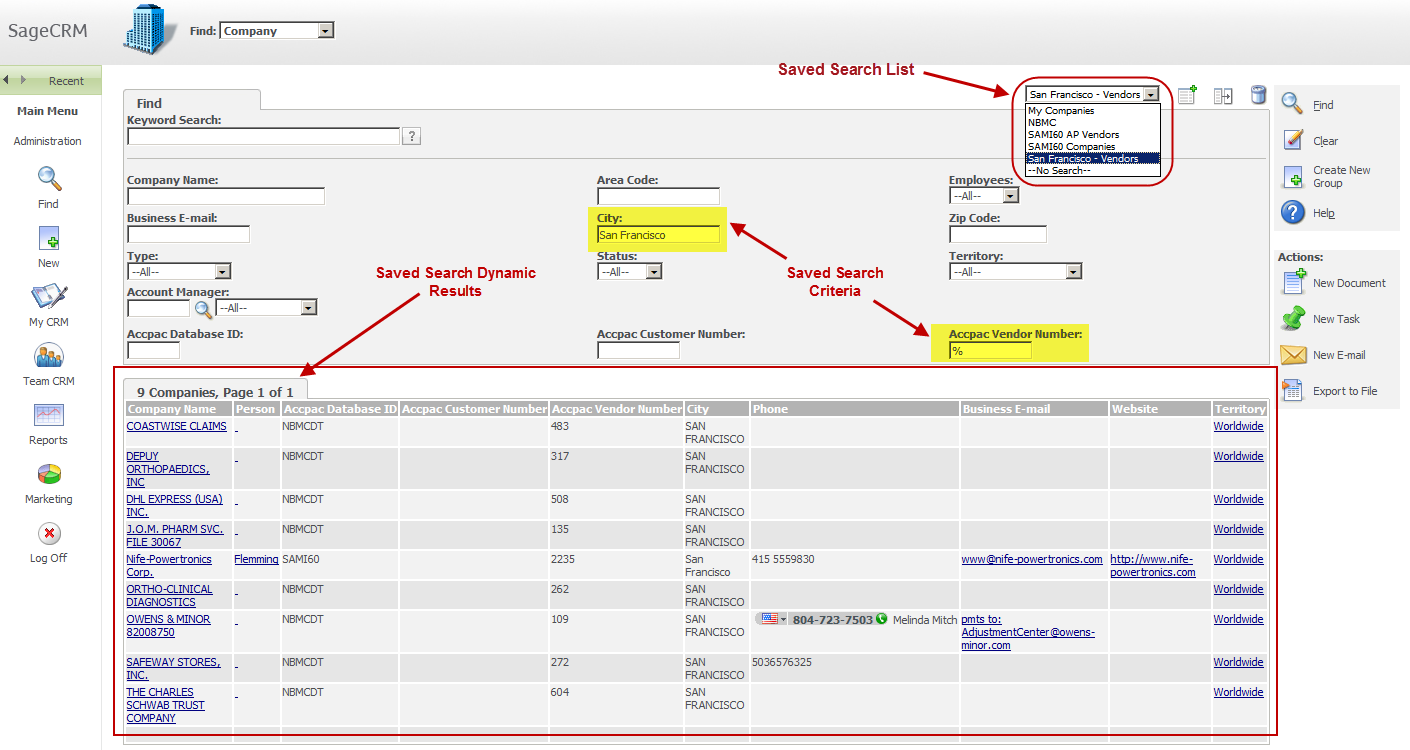Sort by Company Name column header

[171, 409]
